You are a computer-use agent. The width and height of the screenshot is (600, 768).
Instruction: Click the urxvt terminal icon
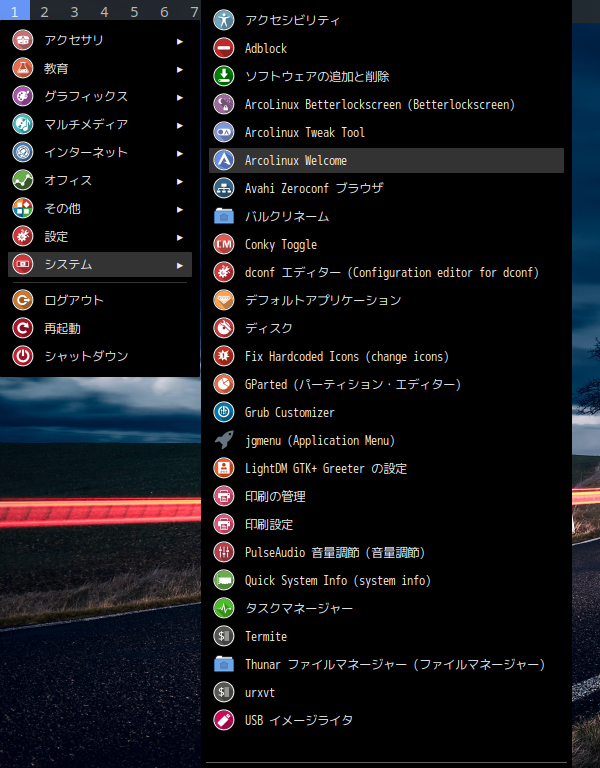coord(224,692)
